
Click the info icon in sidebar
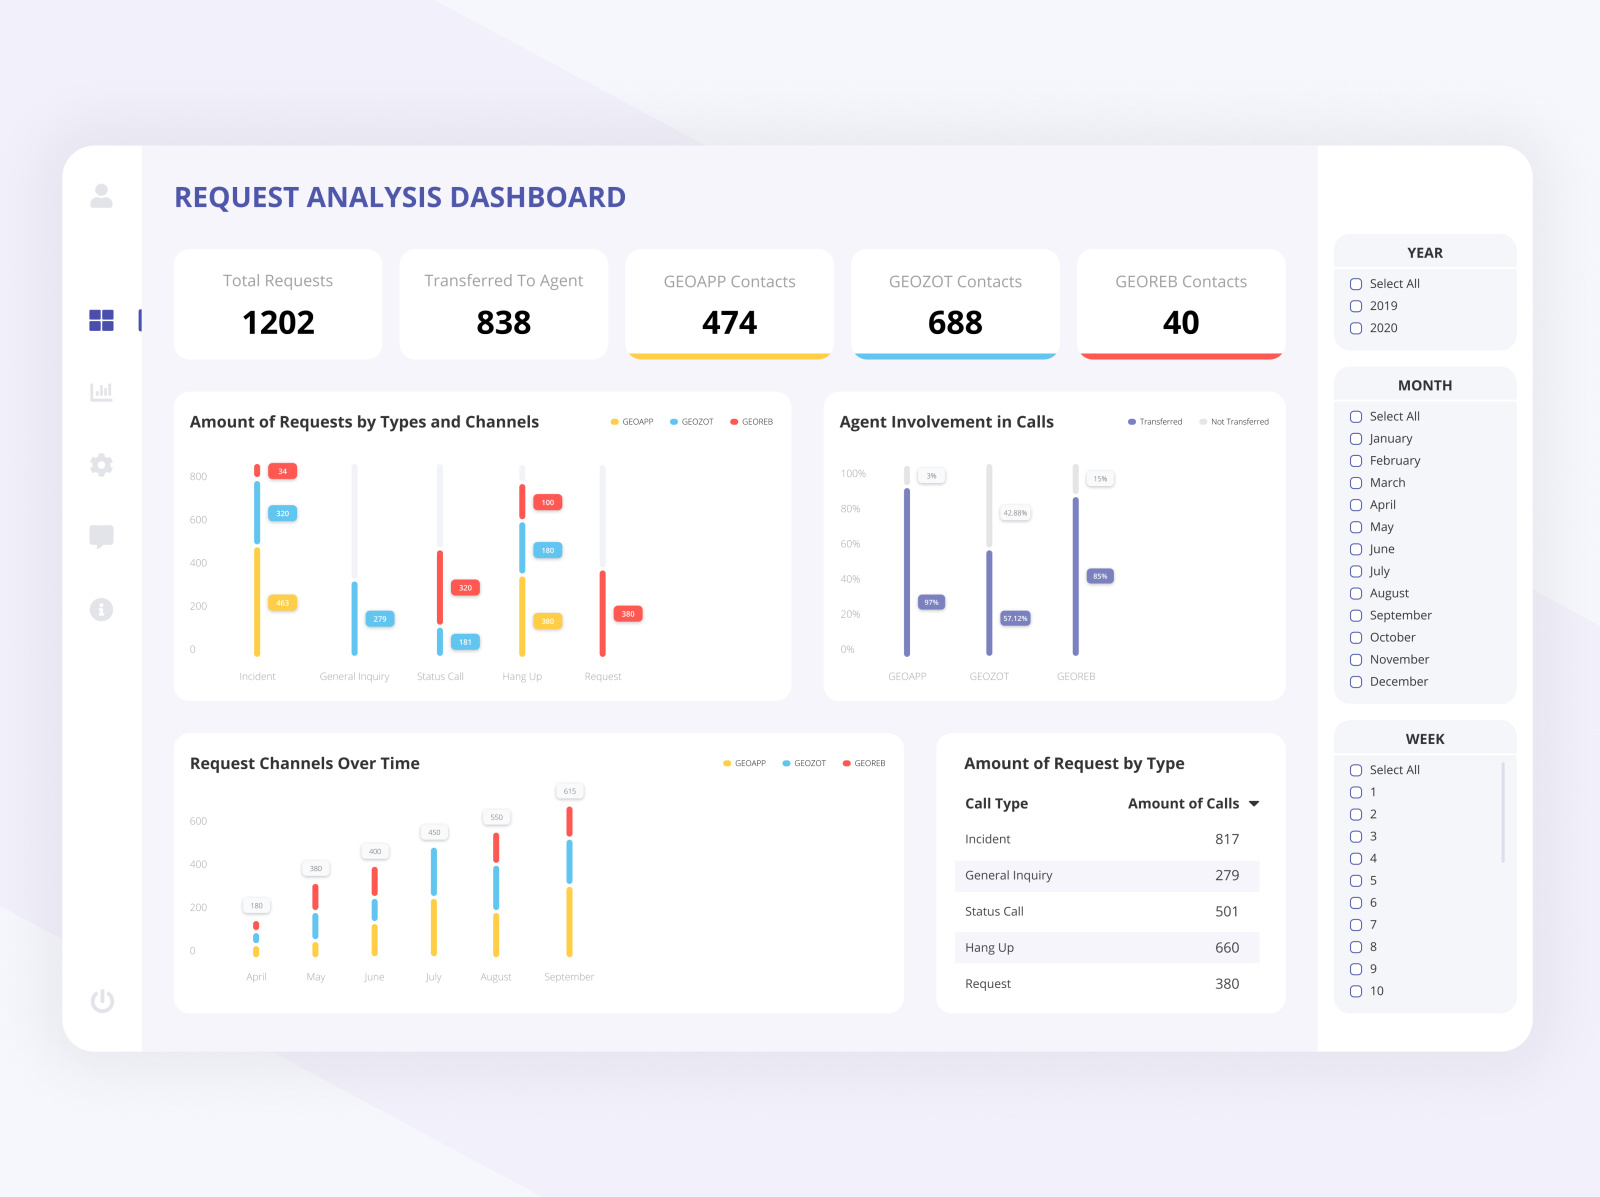(x=101, y=609)
